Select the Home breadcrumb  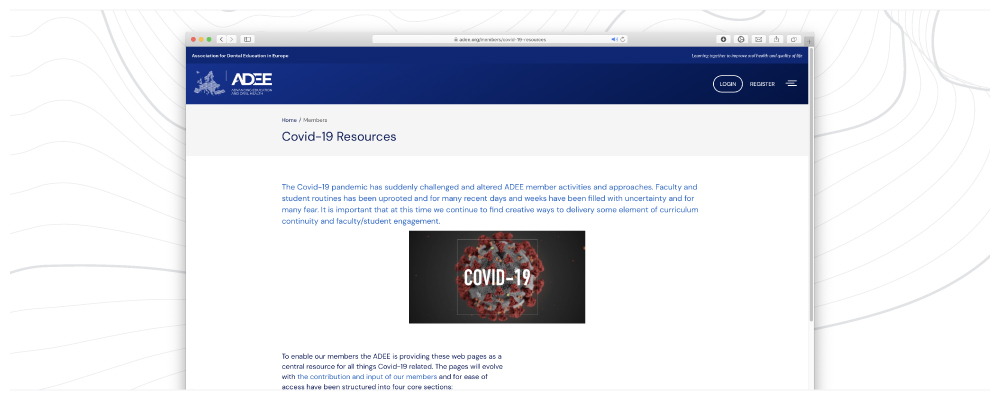pyautogui.click(x=289, y=120)
